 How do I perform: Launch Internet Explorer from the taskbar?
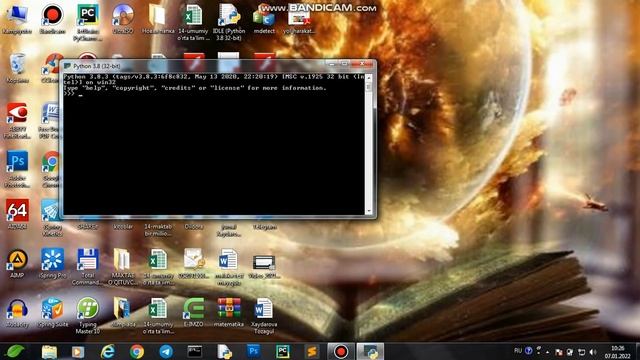pos(108,352)
